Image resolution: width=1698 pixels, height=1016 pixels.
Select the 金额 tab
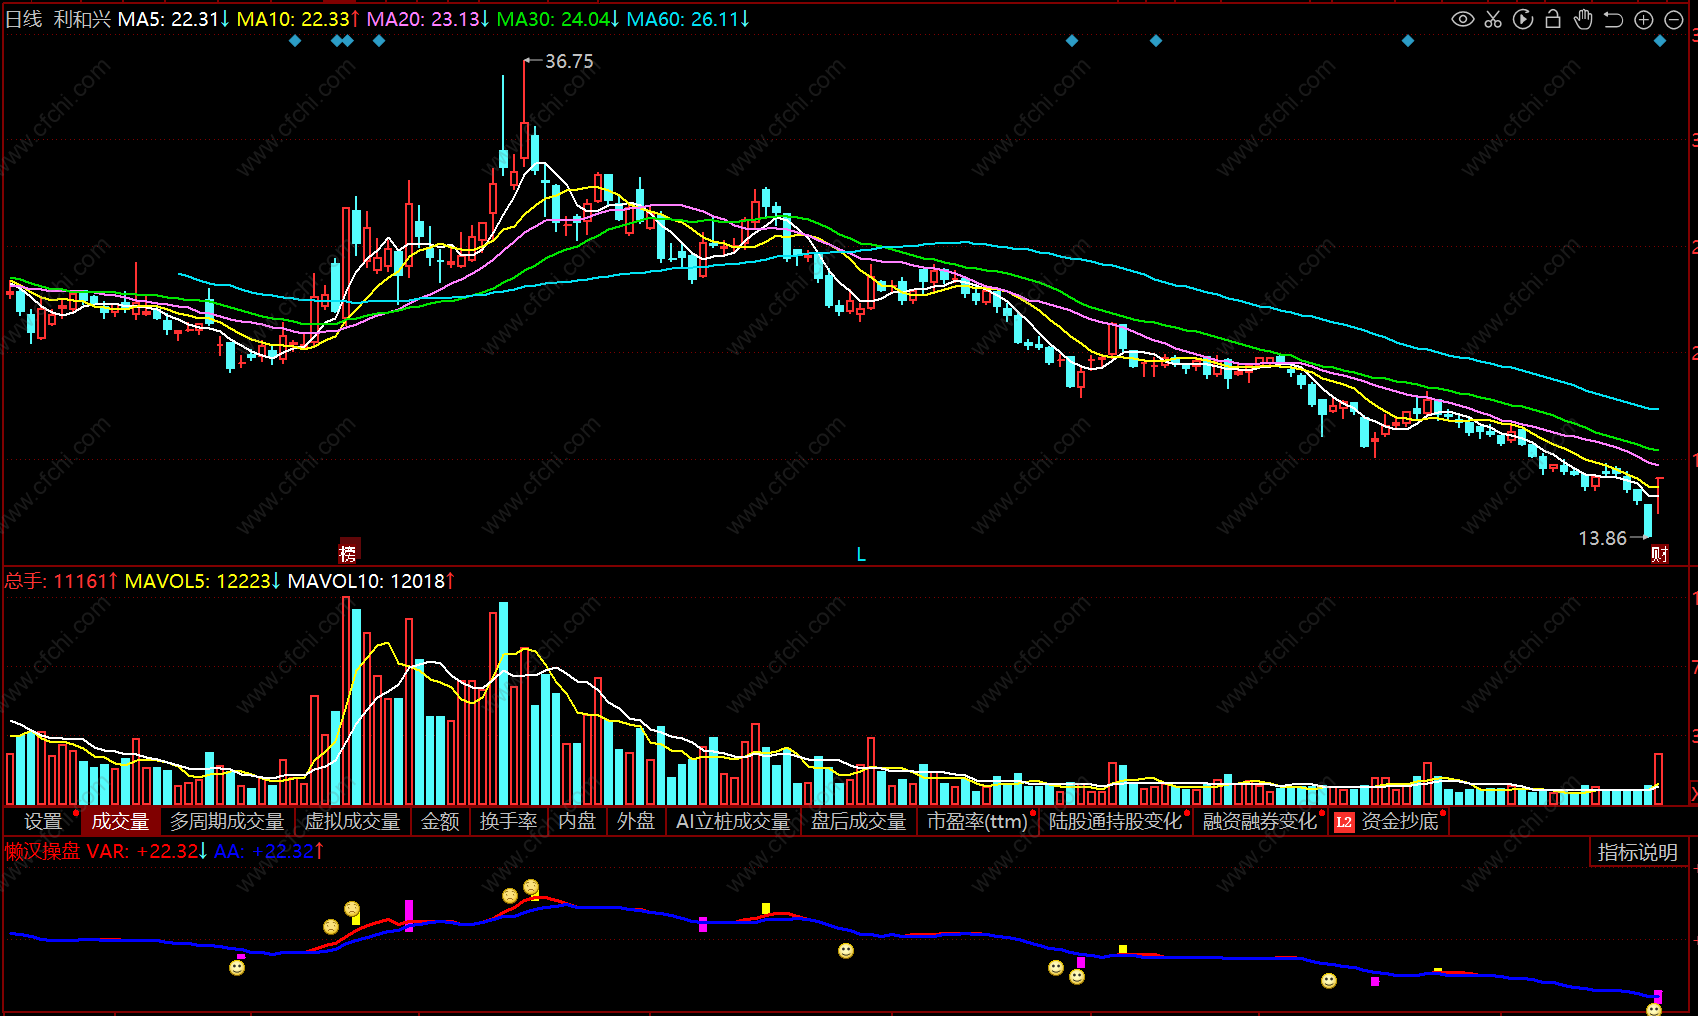click(440, 821)
